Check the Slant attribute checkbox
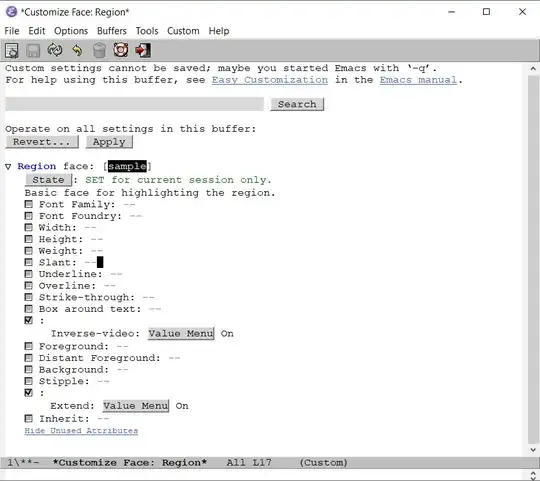 29,262
